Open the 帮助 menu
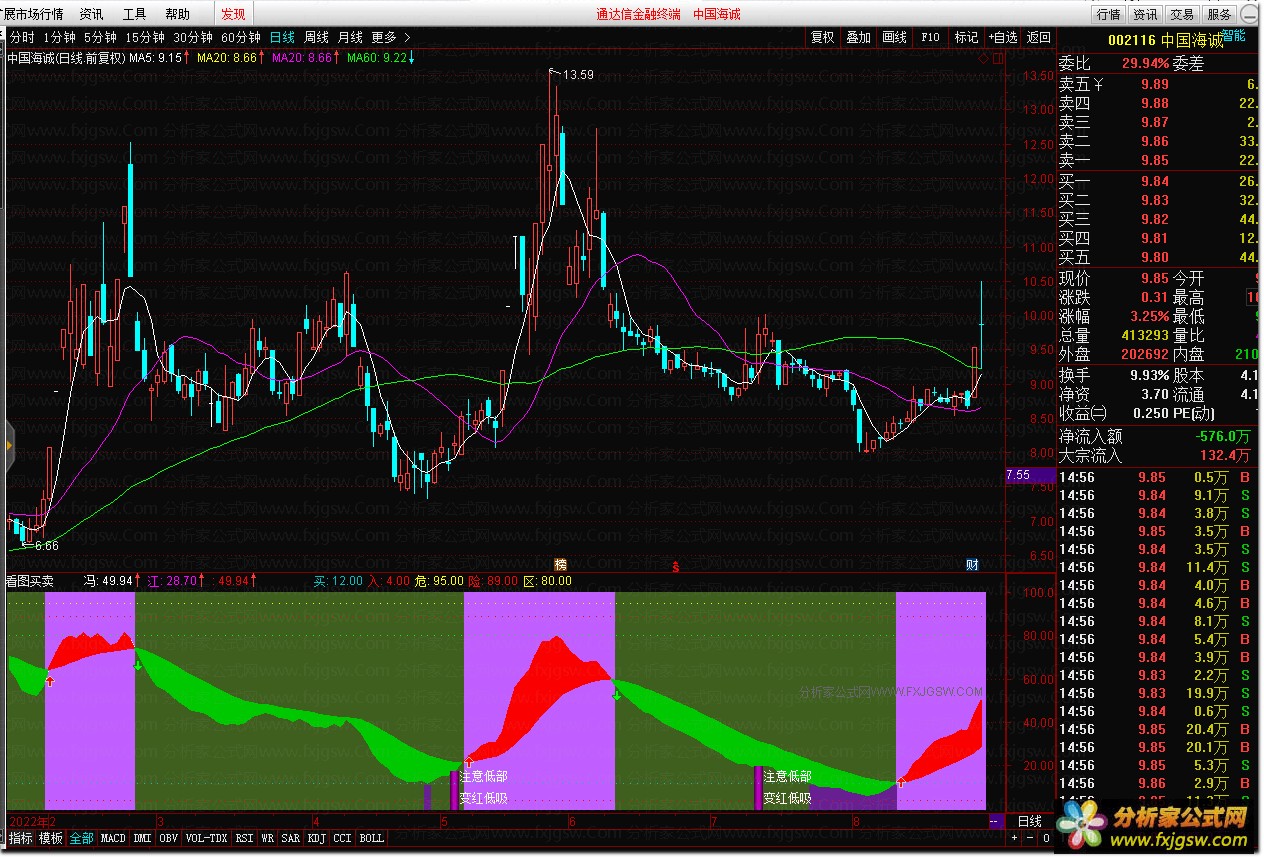The height and width of the screenshot is (857, 1264). coord(177,14)
